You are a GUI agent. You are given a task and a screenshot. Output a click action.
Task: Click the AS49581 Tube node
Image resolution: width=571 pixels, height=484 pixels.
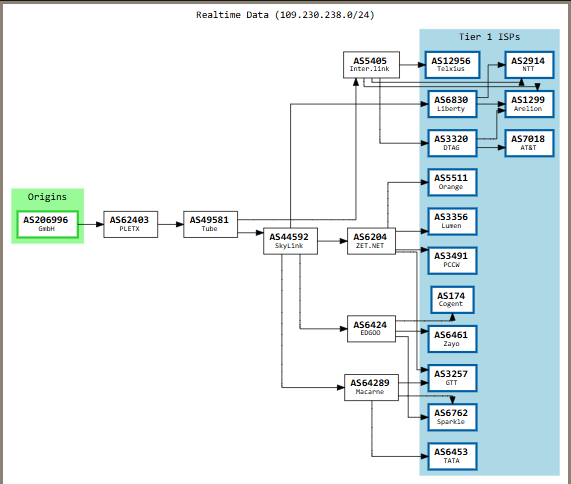[x=210, y=224]
